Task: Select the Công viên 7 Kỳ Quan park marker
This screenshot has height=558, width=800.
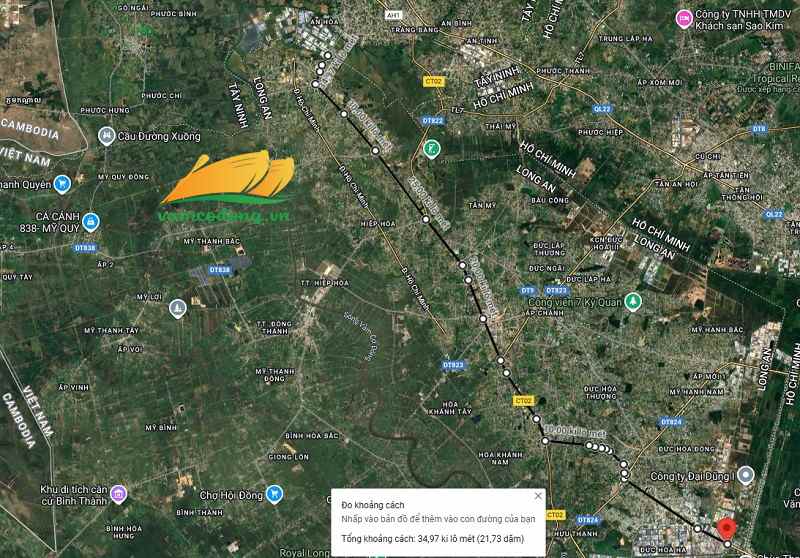Action: point(633,301)
